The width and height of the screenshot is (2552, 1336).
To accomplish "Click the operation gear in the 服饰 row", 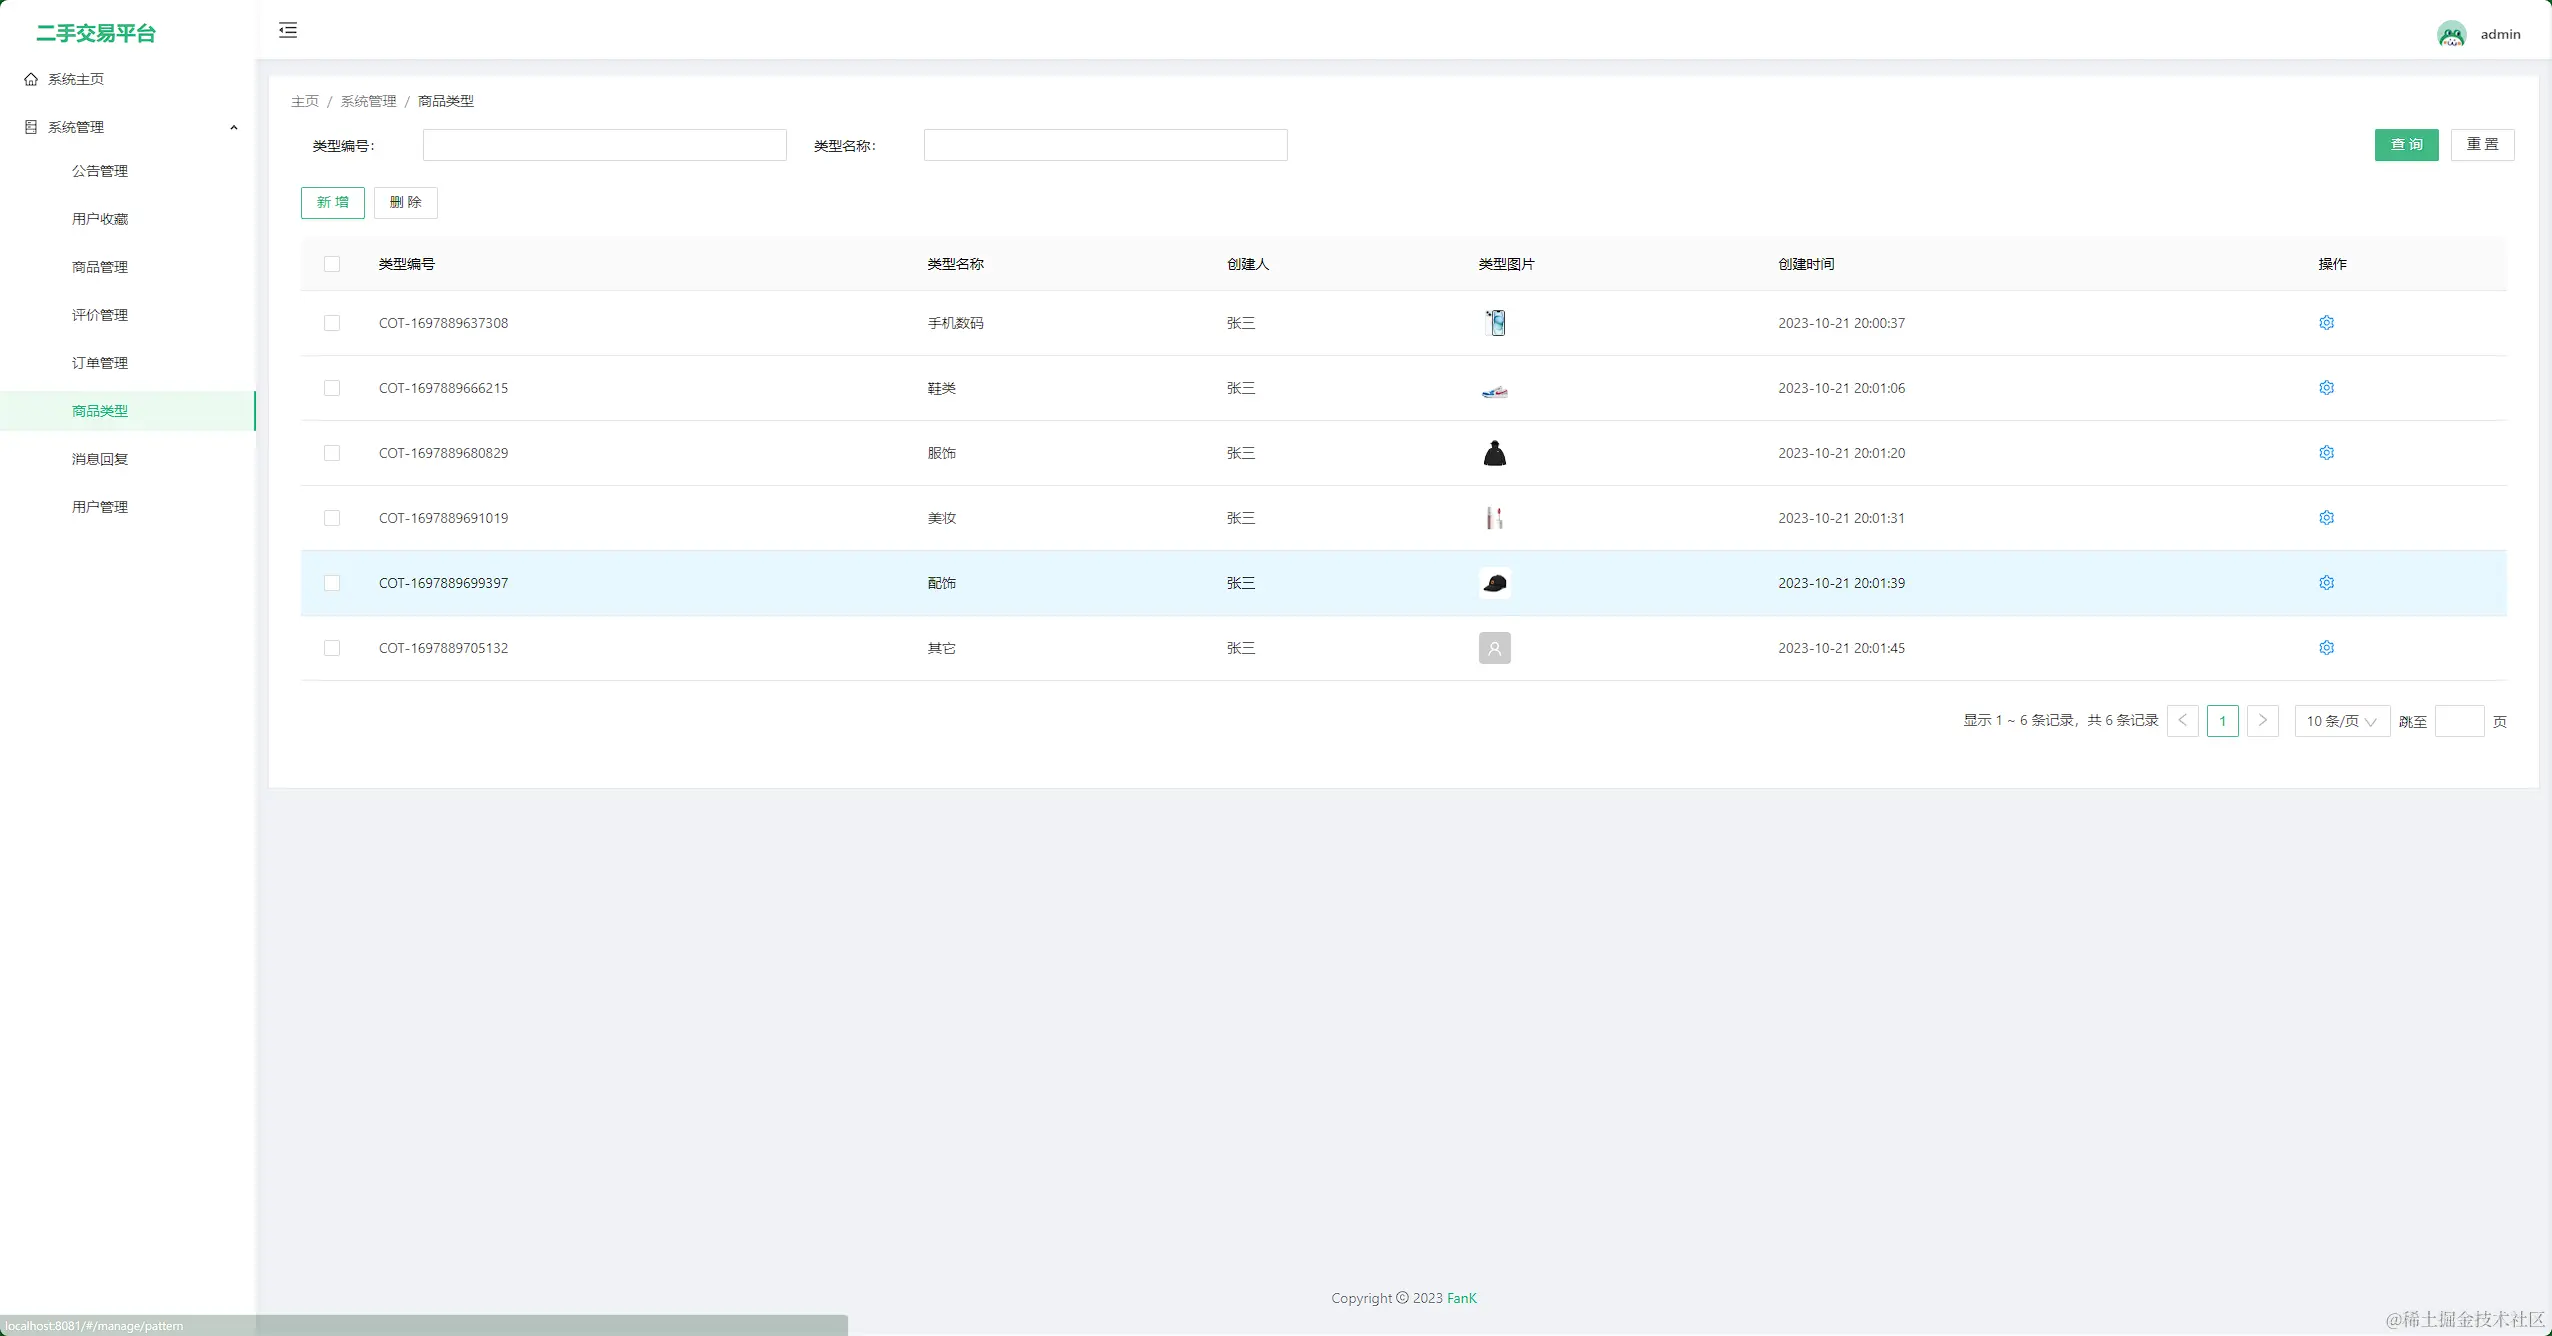I will click(2326, 453).
